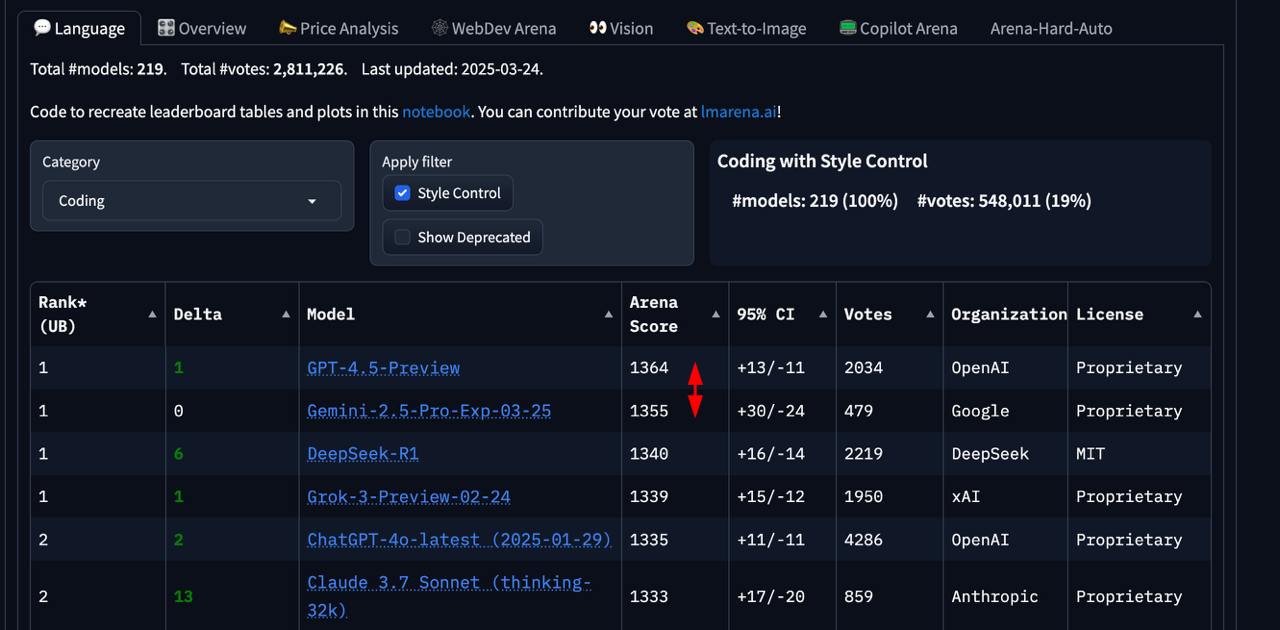
Task: Select Arena Score 1340 cell
Action: (x=675, y=454)
